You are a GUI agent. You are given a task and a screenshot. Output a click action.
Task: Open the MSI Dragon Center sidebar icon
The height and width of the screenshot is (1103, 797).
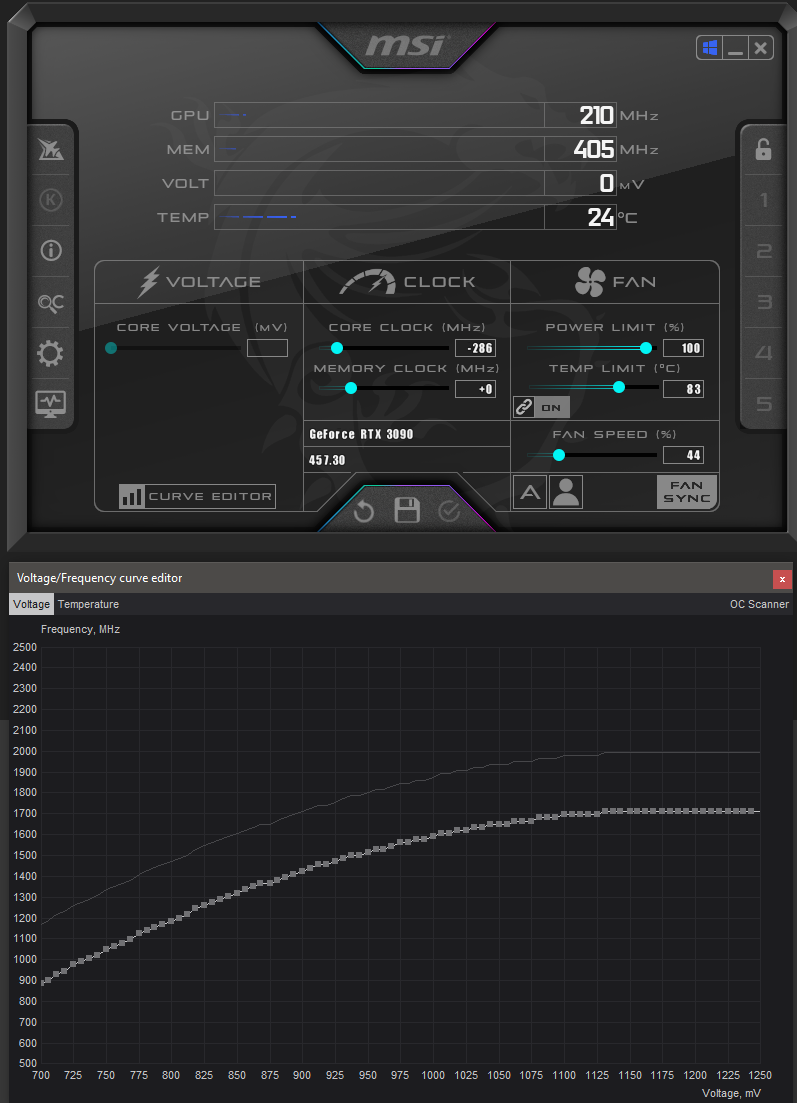point(50,149)
